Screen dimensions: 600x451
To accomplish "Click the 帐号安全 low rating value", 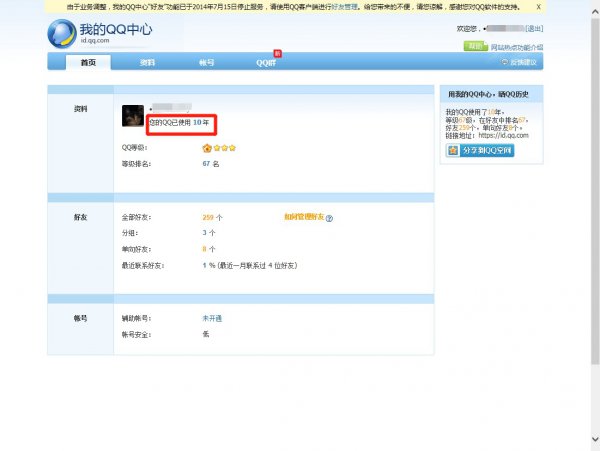I will 205,334.
